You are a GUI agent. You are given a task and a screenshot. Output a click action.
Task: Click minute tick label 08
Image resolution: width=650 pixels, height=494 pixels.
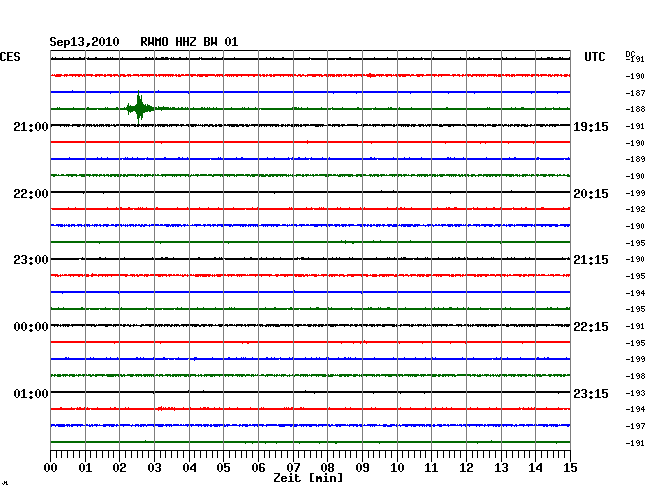point(327,468)
